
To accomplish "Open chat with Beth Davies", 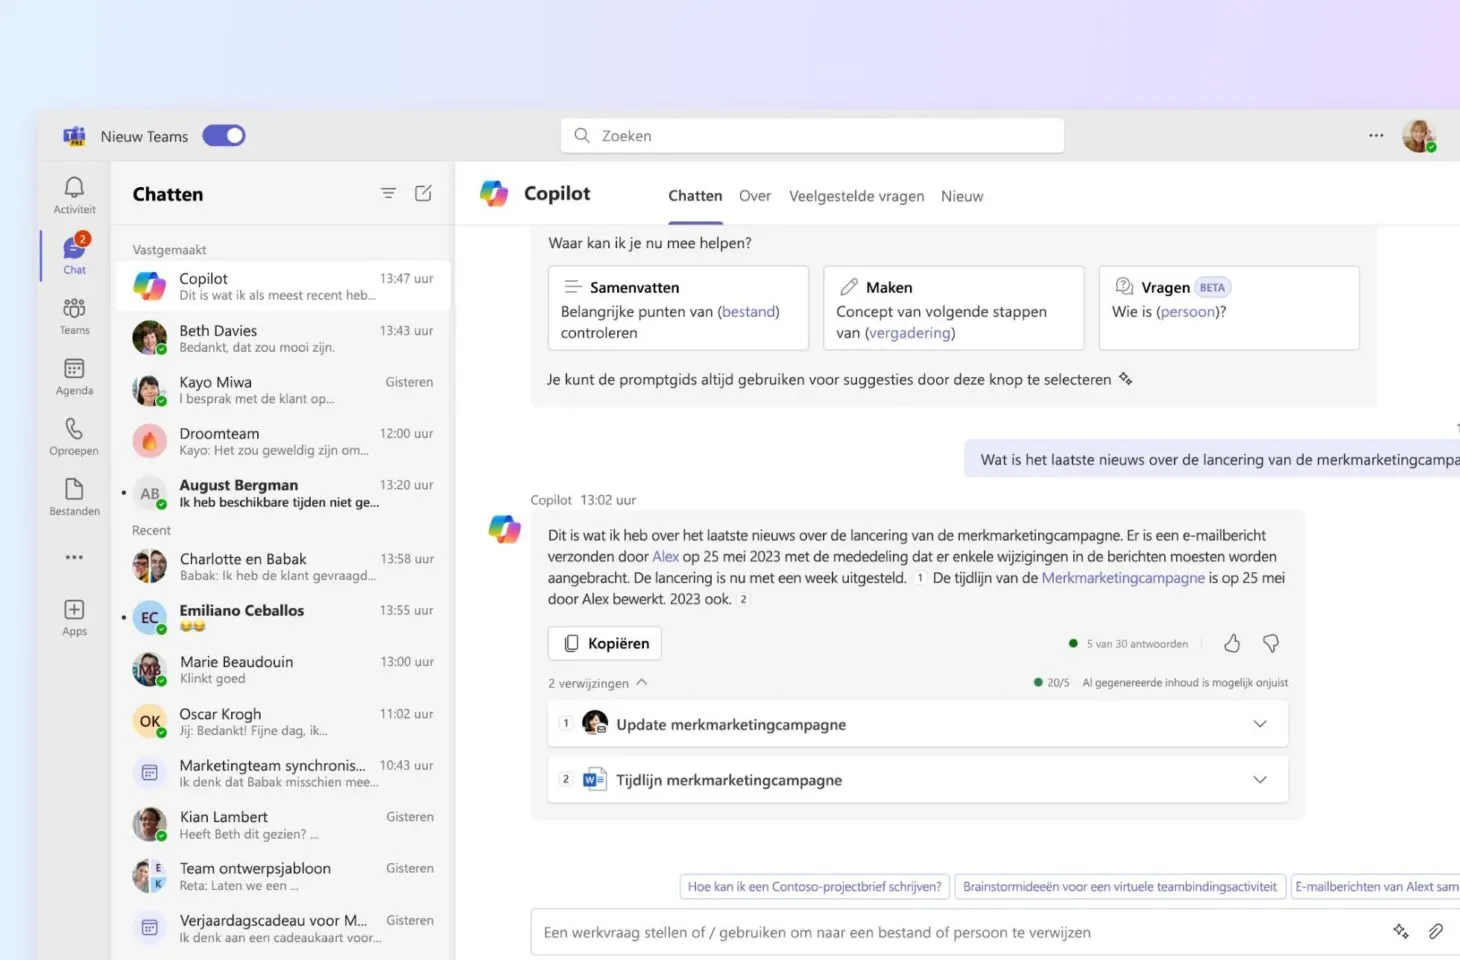I will pos(283,338).
